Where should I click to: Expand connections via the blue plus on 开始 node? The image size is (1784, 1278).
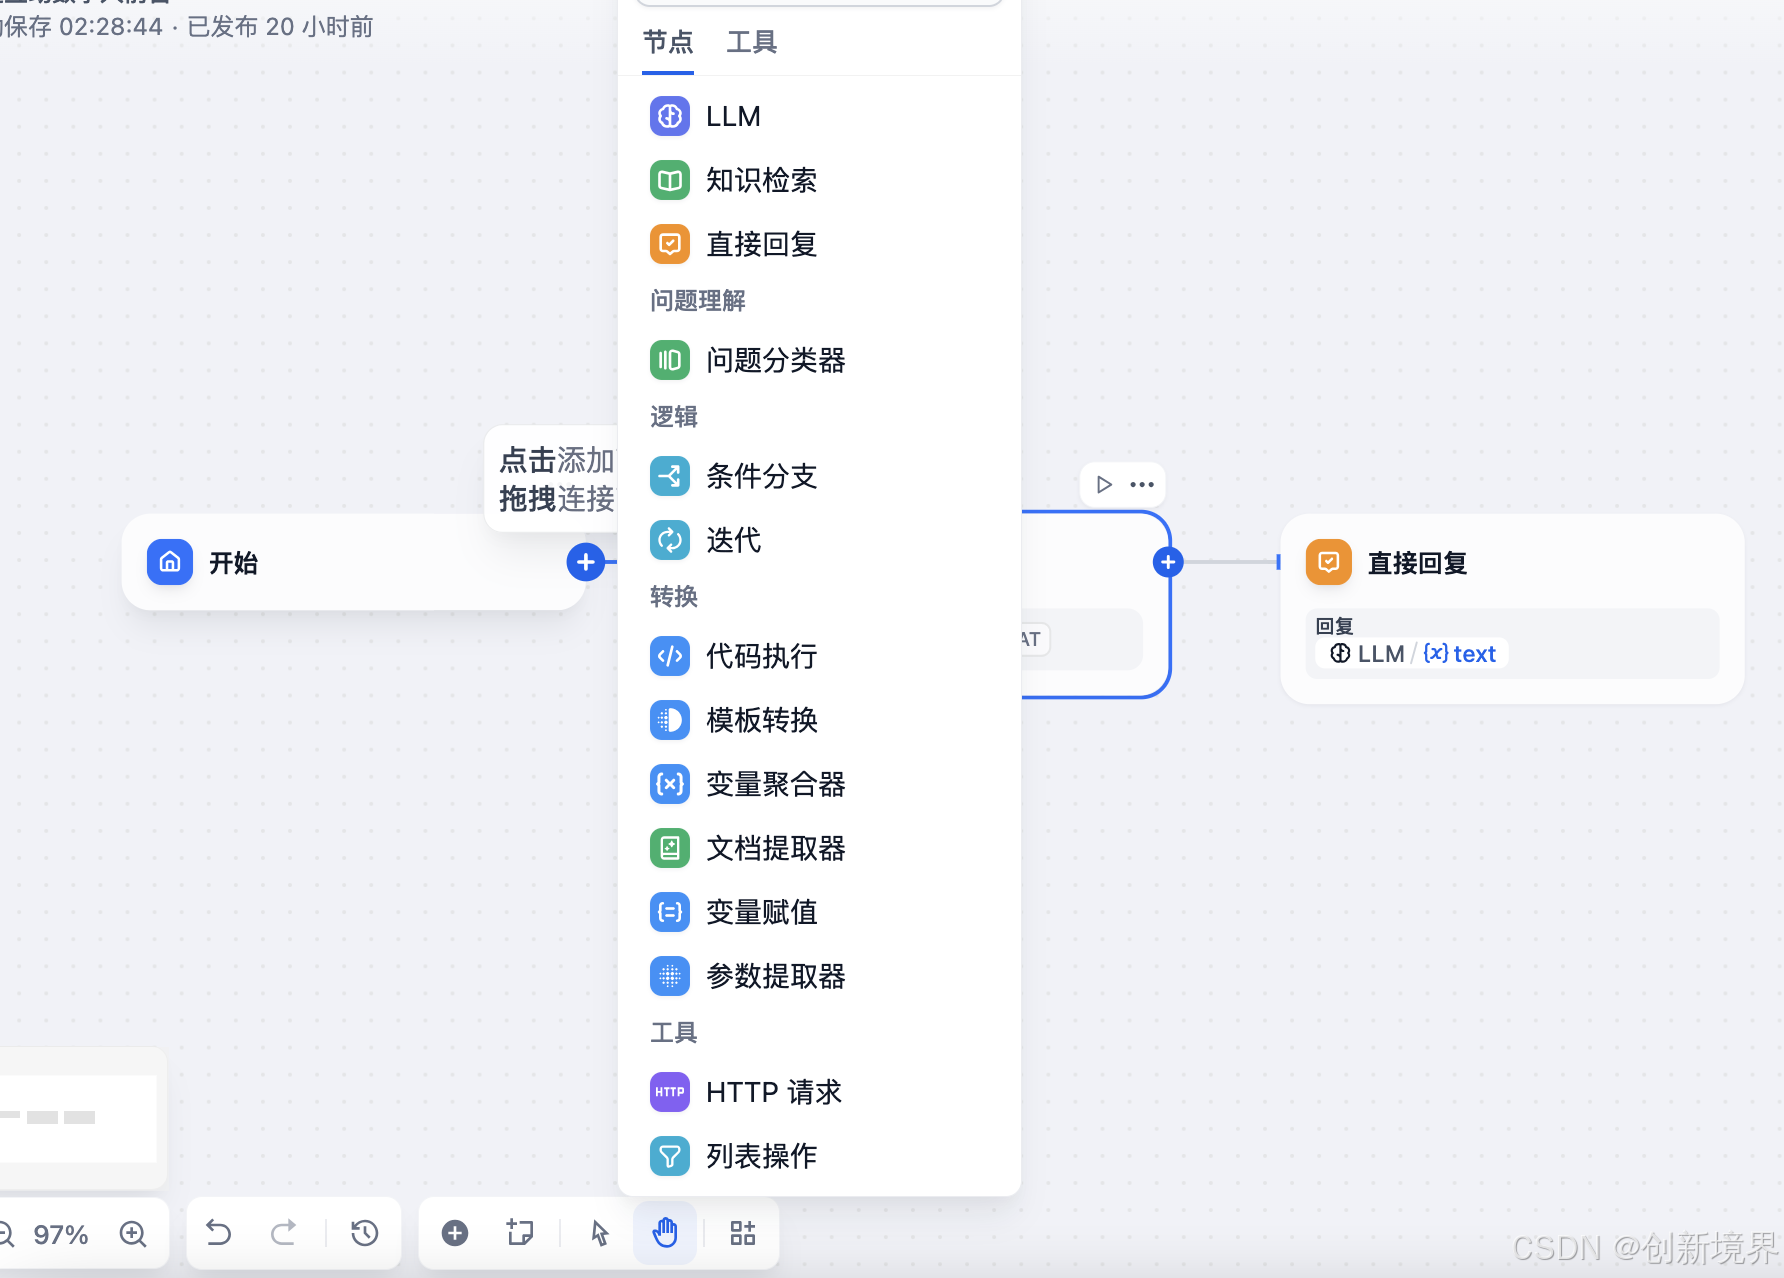pyautogui.click(x=586, y=562)
